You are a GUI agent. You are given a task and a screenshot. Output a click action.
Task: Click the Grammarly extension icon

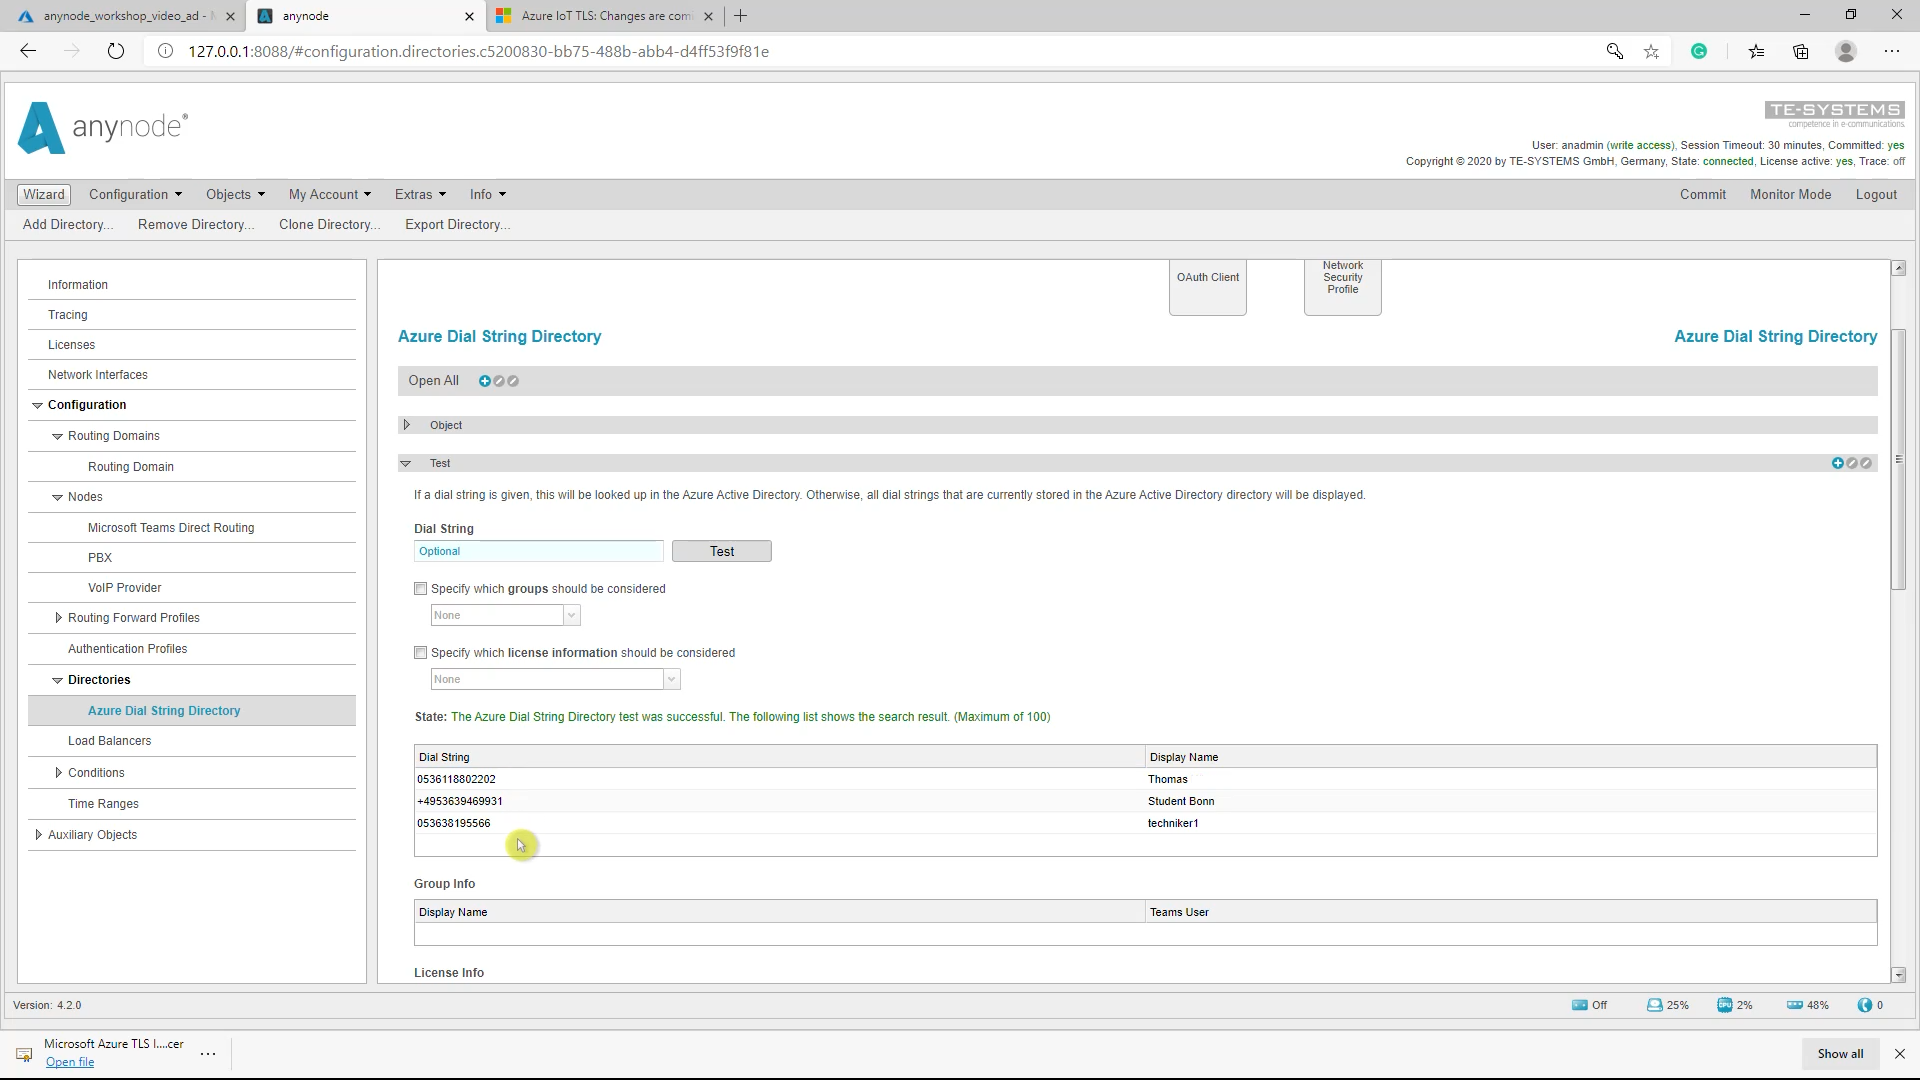pyautogui.click(x=1699, y=51)
